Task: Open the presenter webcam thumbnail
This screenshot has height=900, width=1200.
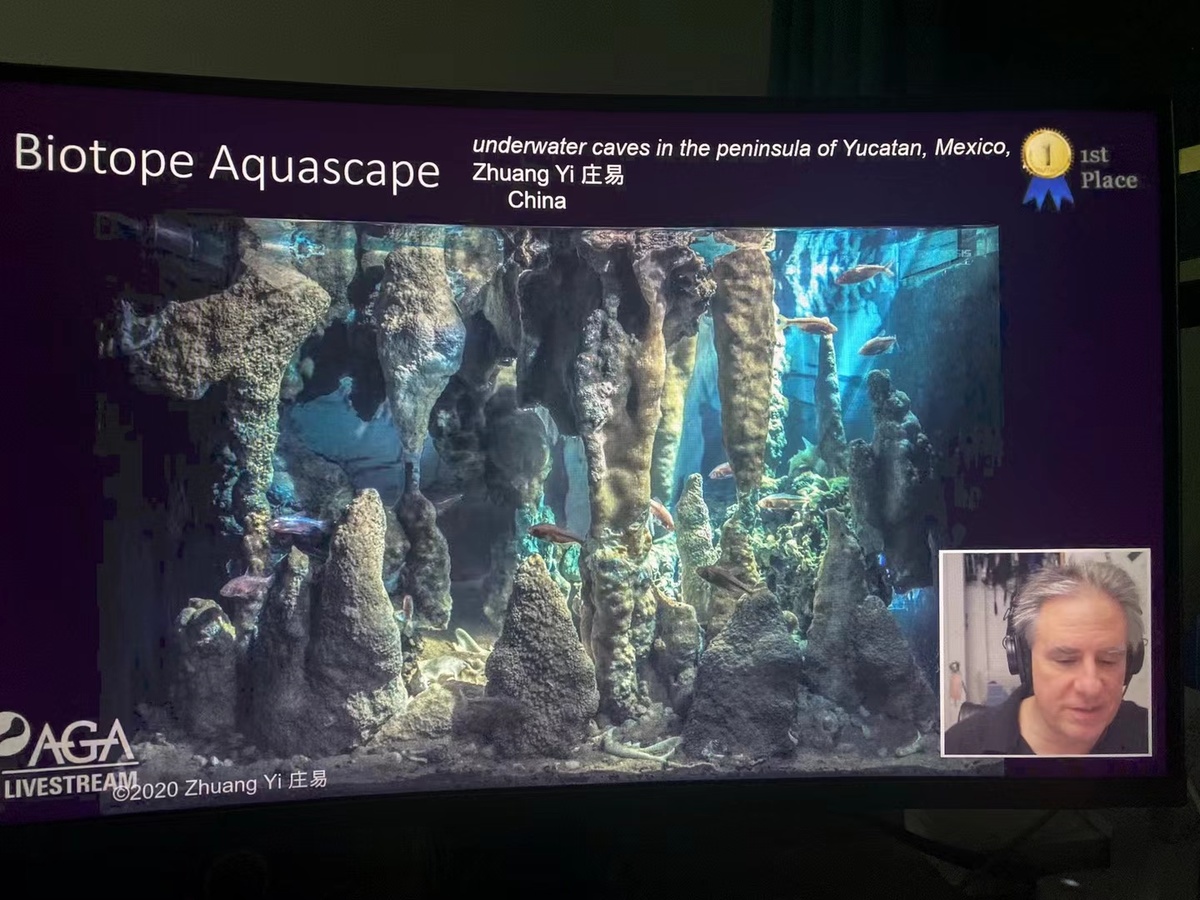Action: pos(1045,652)
